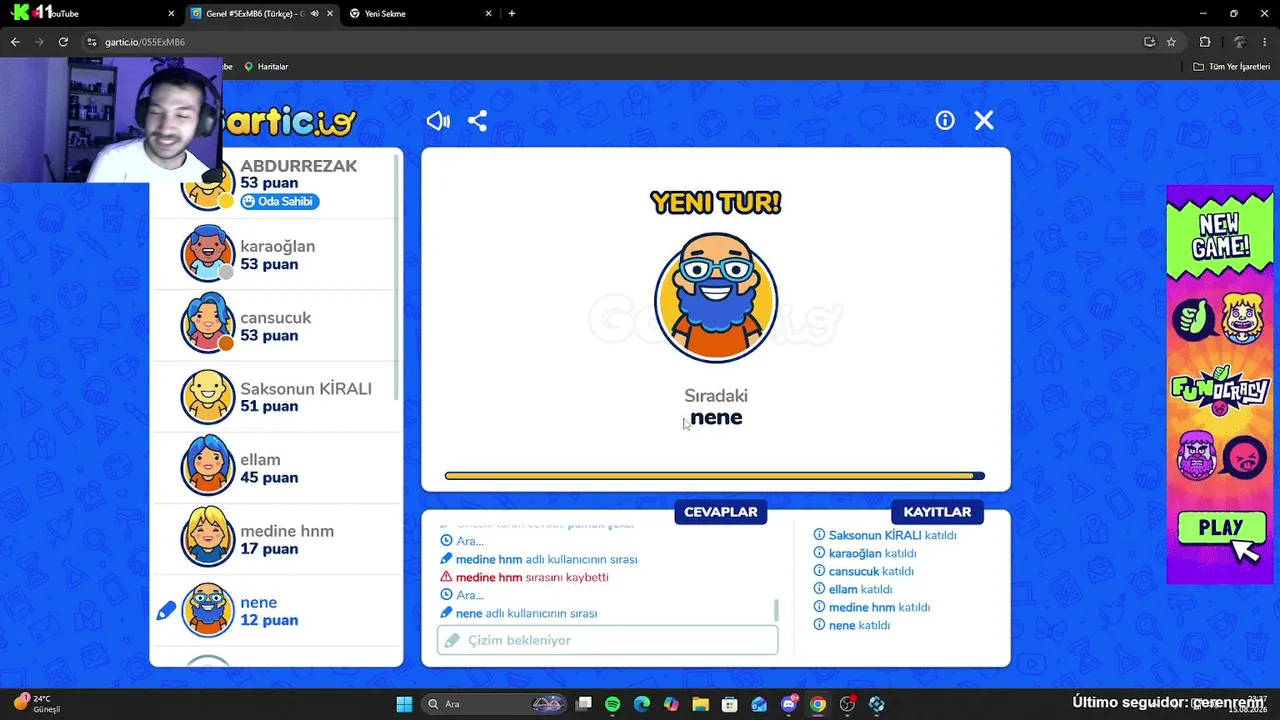
Task: Click the PLAY button in the ad
Action: pos(1220,529)
